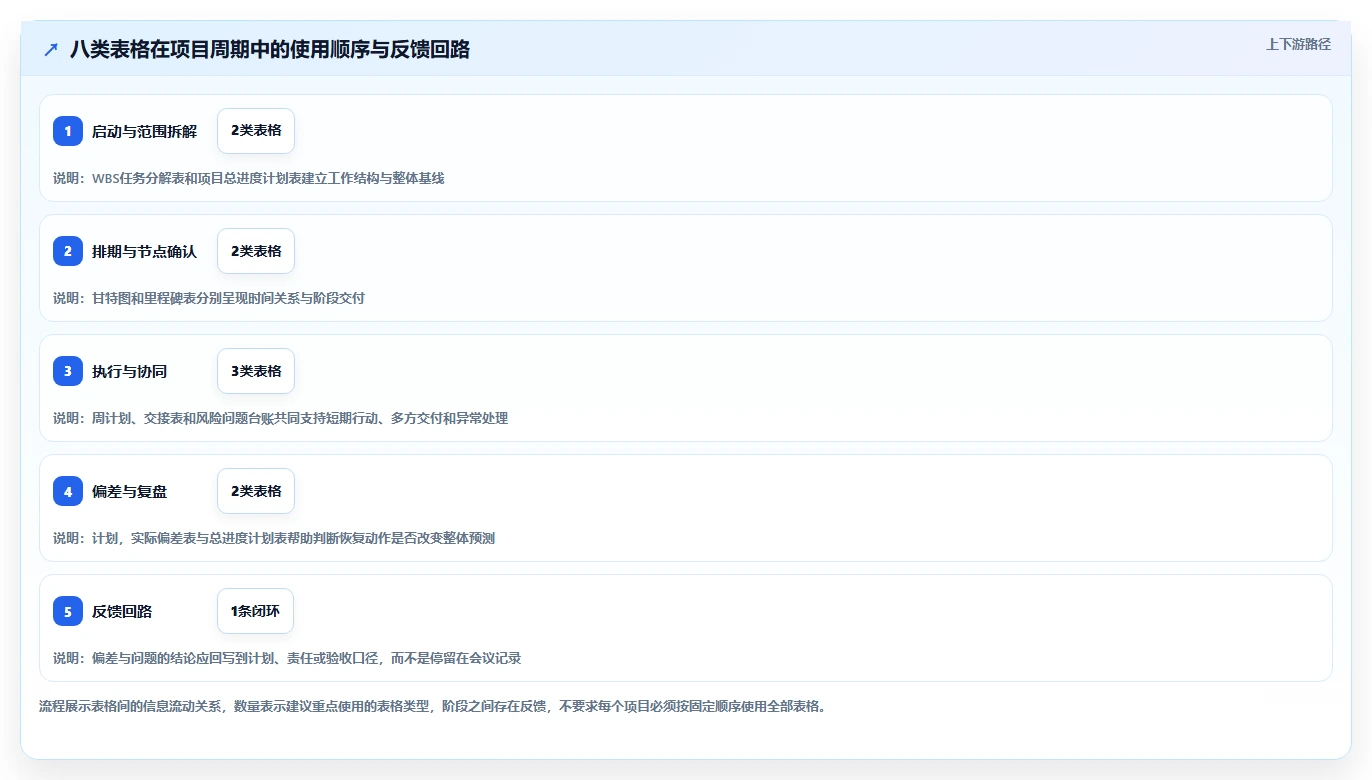Click the 3类表格 chip beside 执行与协同
1372x780 pixels.
tap(256, 371)
